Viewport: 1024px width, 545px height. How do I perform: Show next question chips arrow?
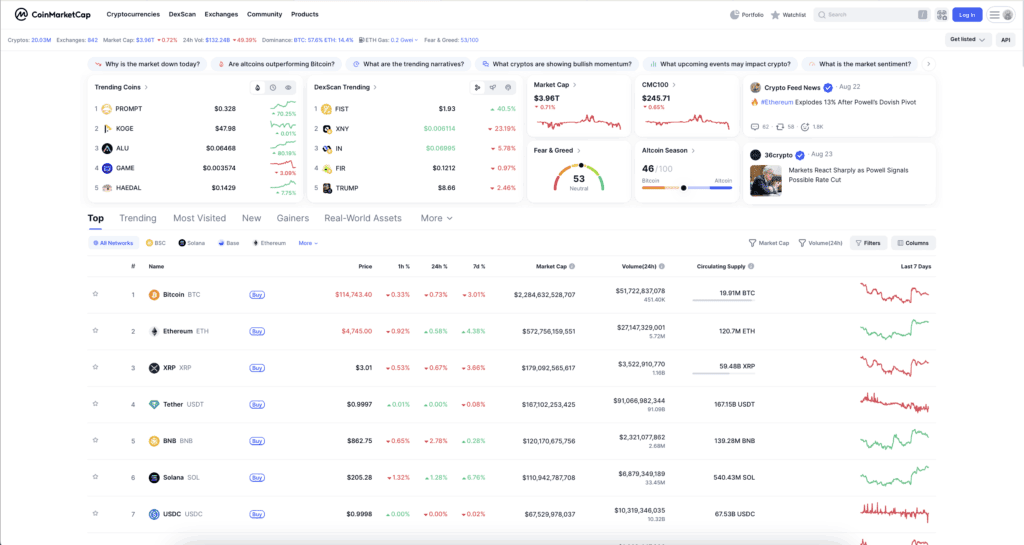(x=929, y=64)
